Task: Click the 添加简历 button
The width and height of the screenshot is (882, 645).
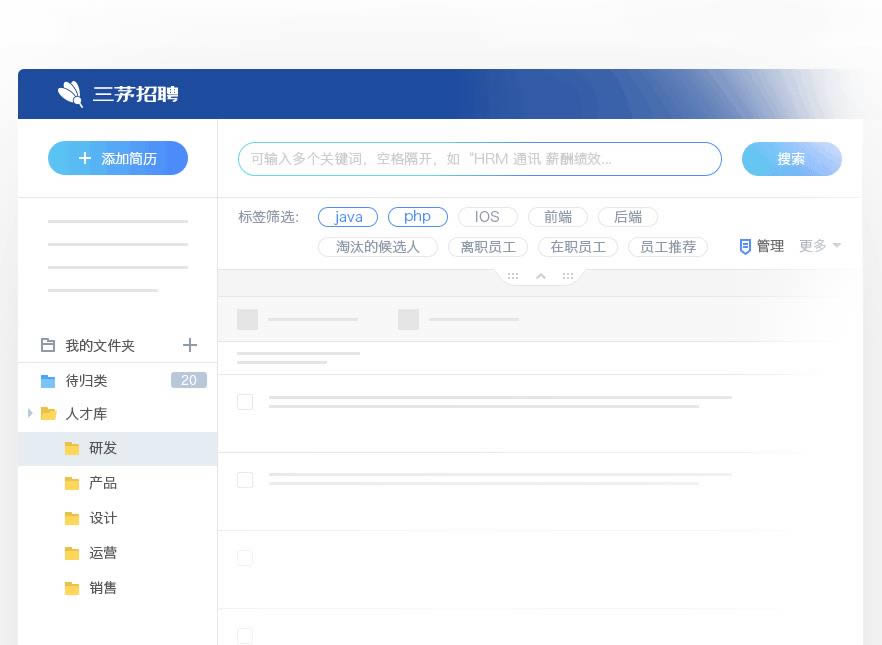Action: pyautogui.click(x=118, y=158)
